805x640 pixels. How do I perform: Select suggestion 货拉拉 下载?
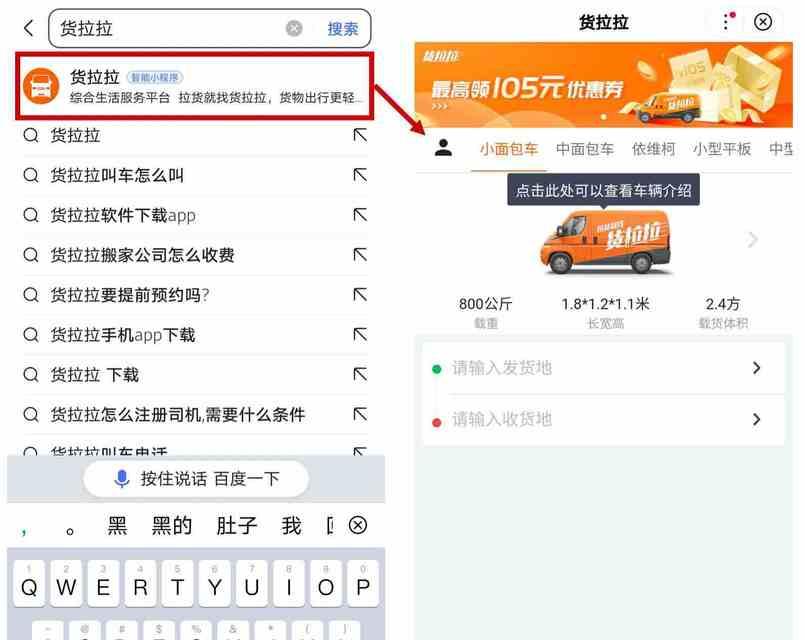tap(94, 375)
